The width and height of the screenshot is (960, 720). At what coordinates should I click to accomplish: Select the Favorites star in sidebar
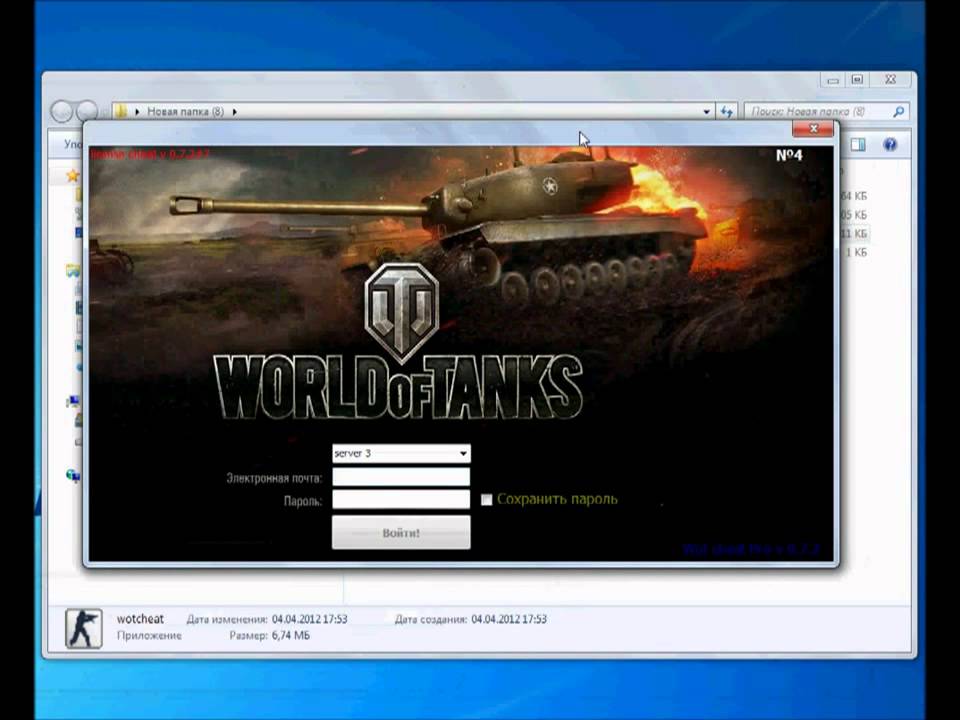(73, 176)
